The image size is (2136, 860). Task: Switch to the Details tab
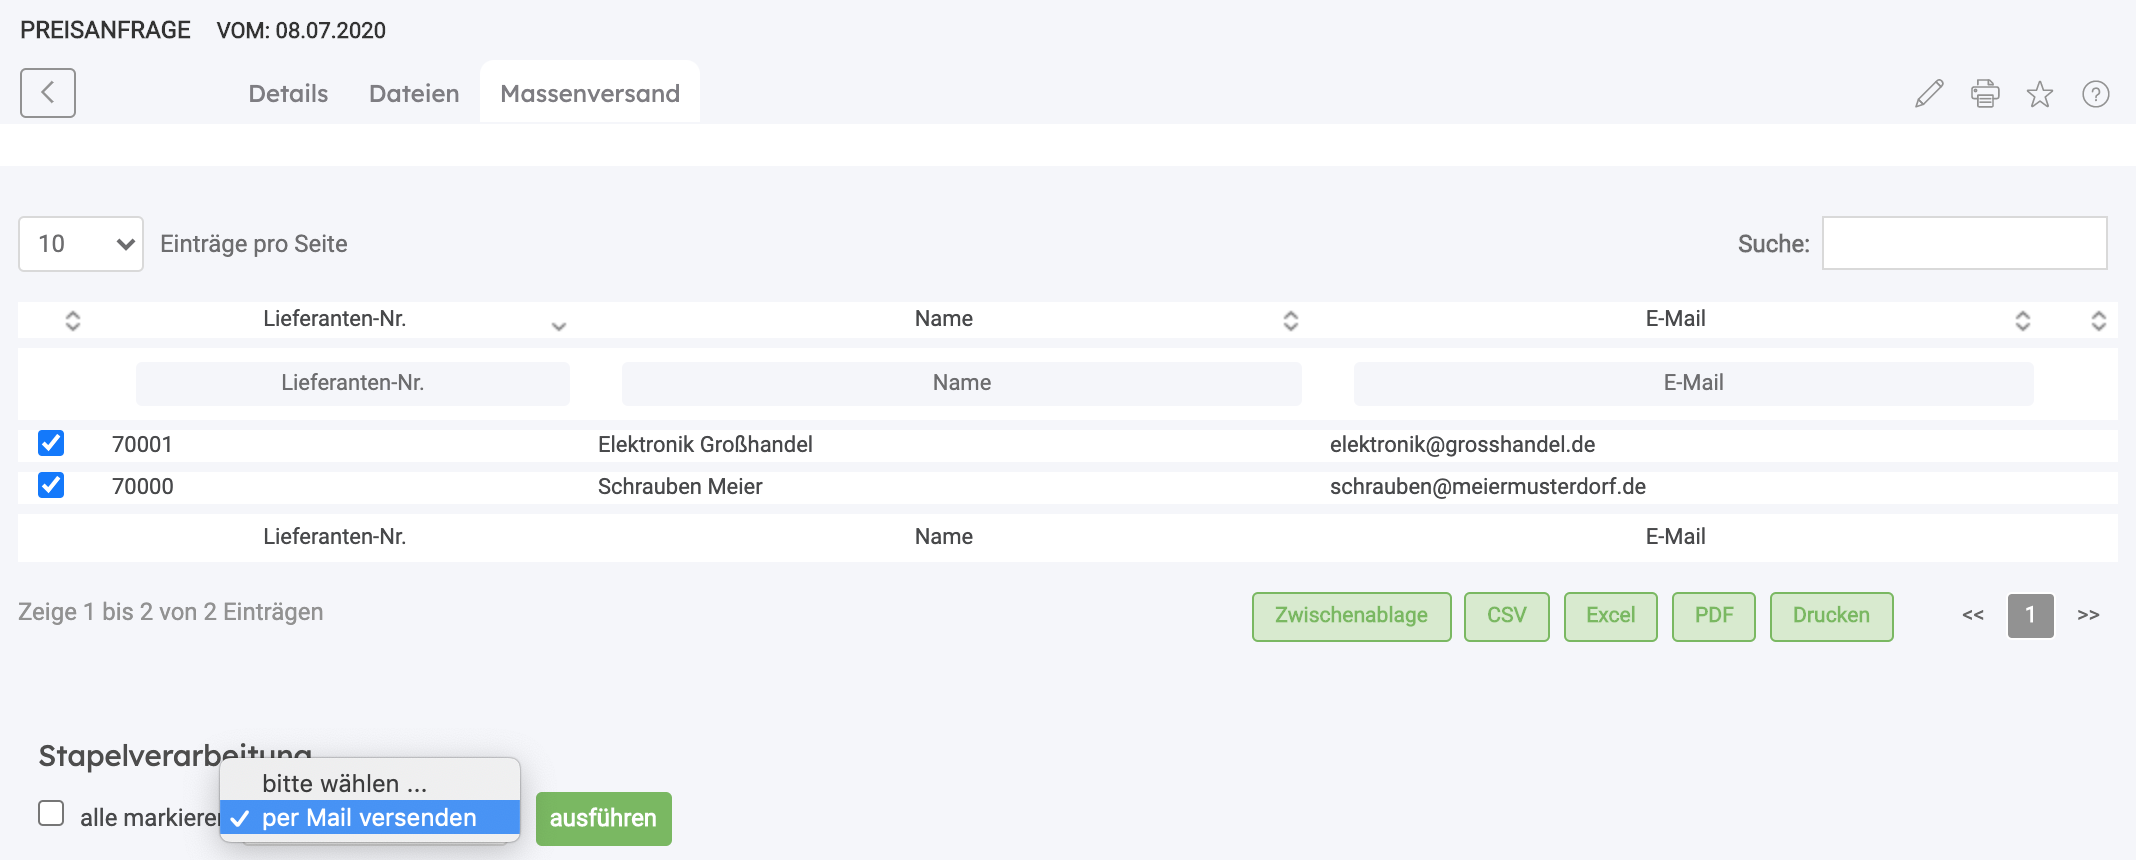[x=288, y=94]
